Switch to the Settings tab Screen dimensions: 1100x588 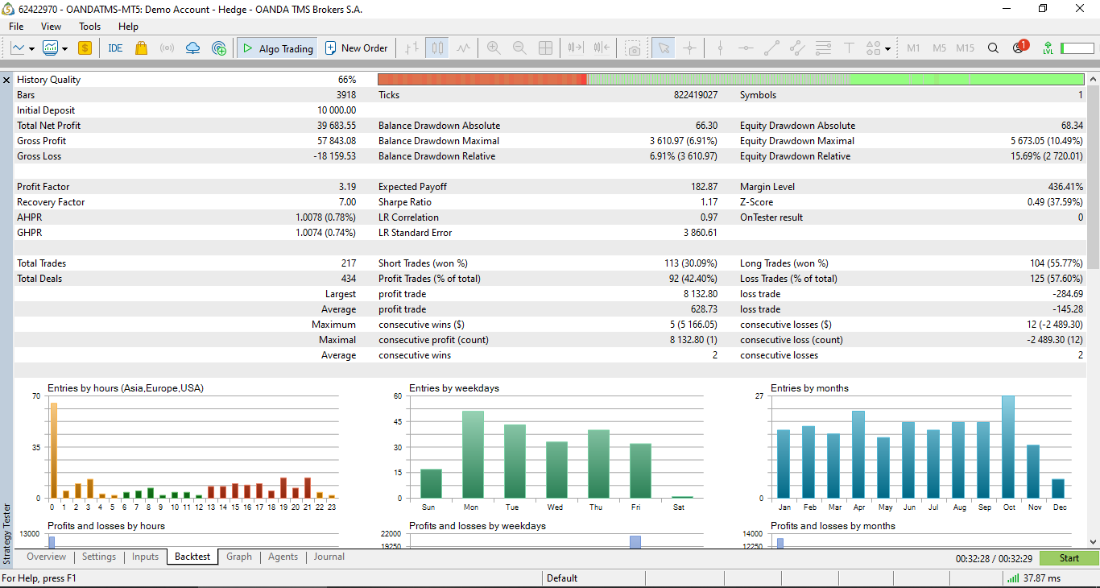(99, 556)
